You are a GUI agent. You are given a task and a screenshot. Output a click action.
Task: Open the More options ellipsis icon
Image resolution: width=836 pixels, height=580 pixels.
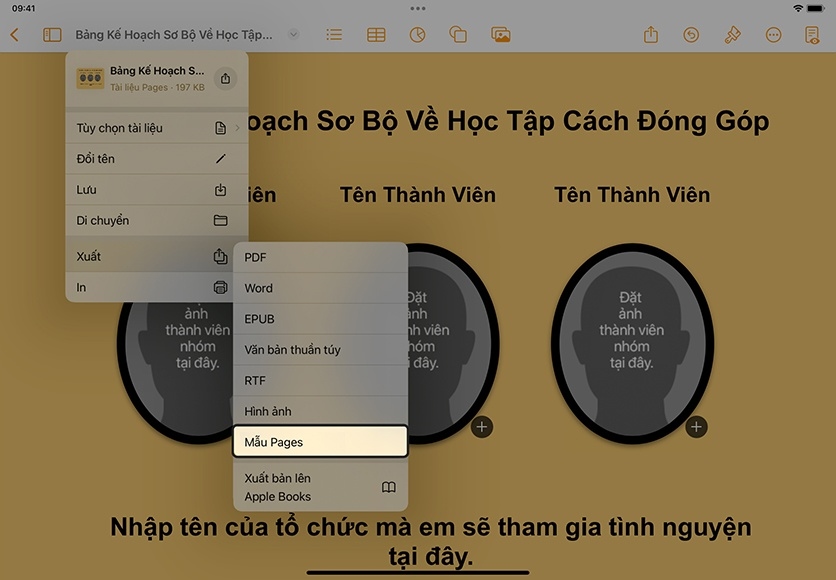[x=773, y=35]
